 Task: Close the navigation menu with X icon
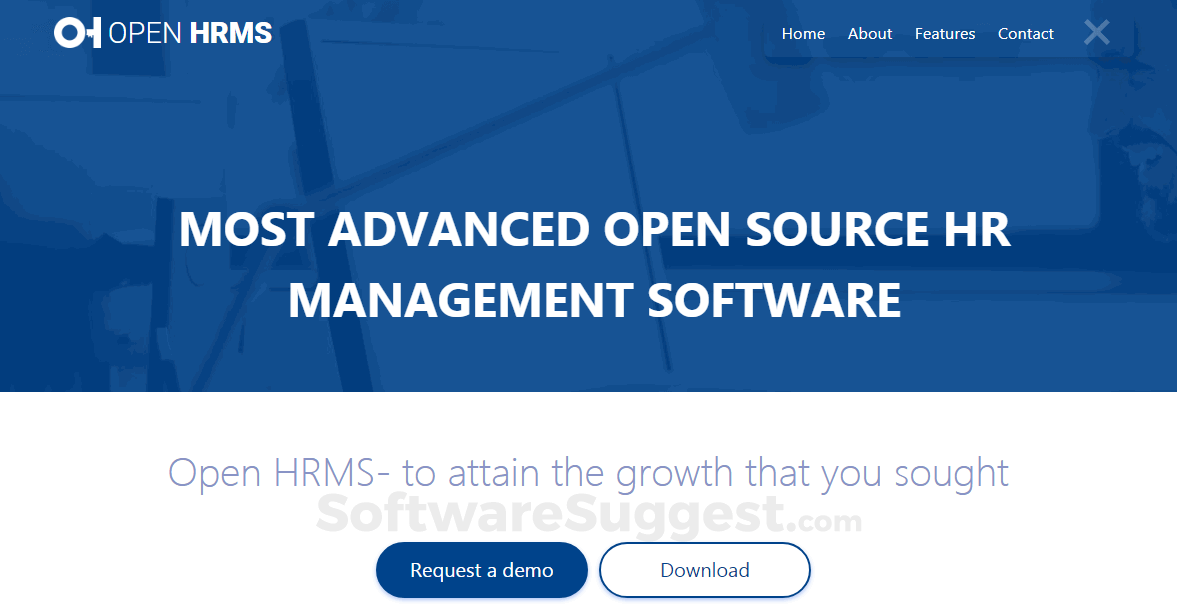1097,32
